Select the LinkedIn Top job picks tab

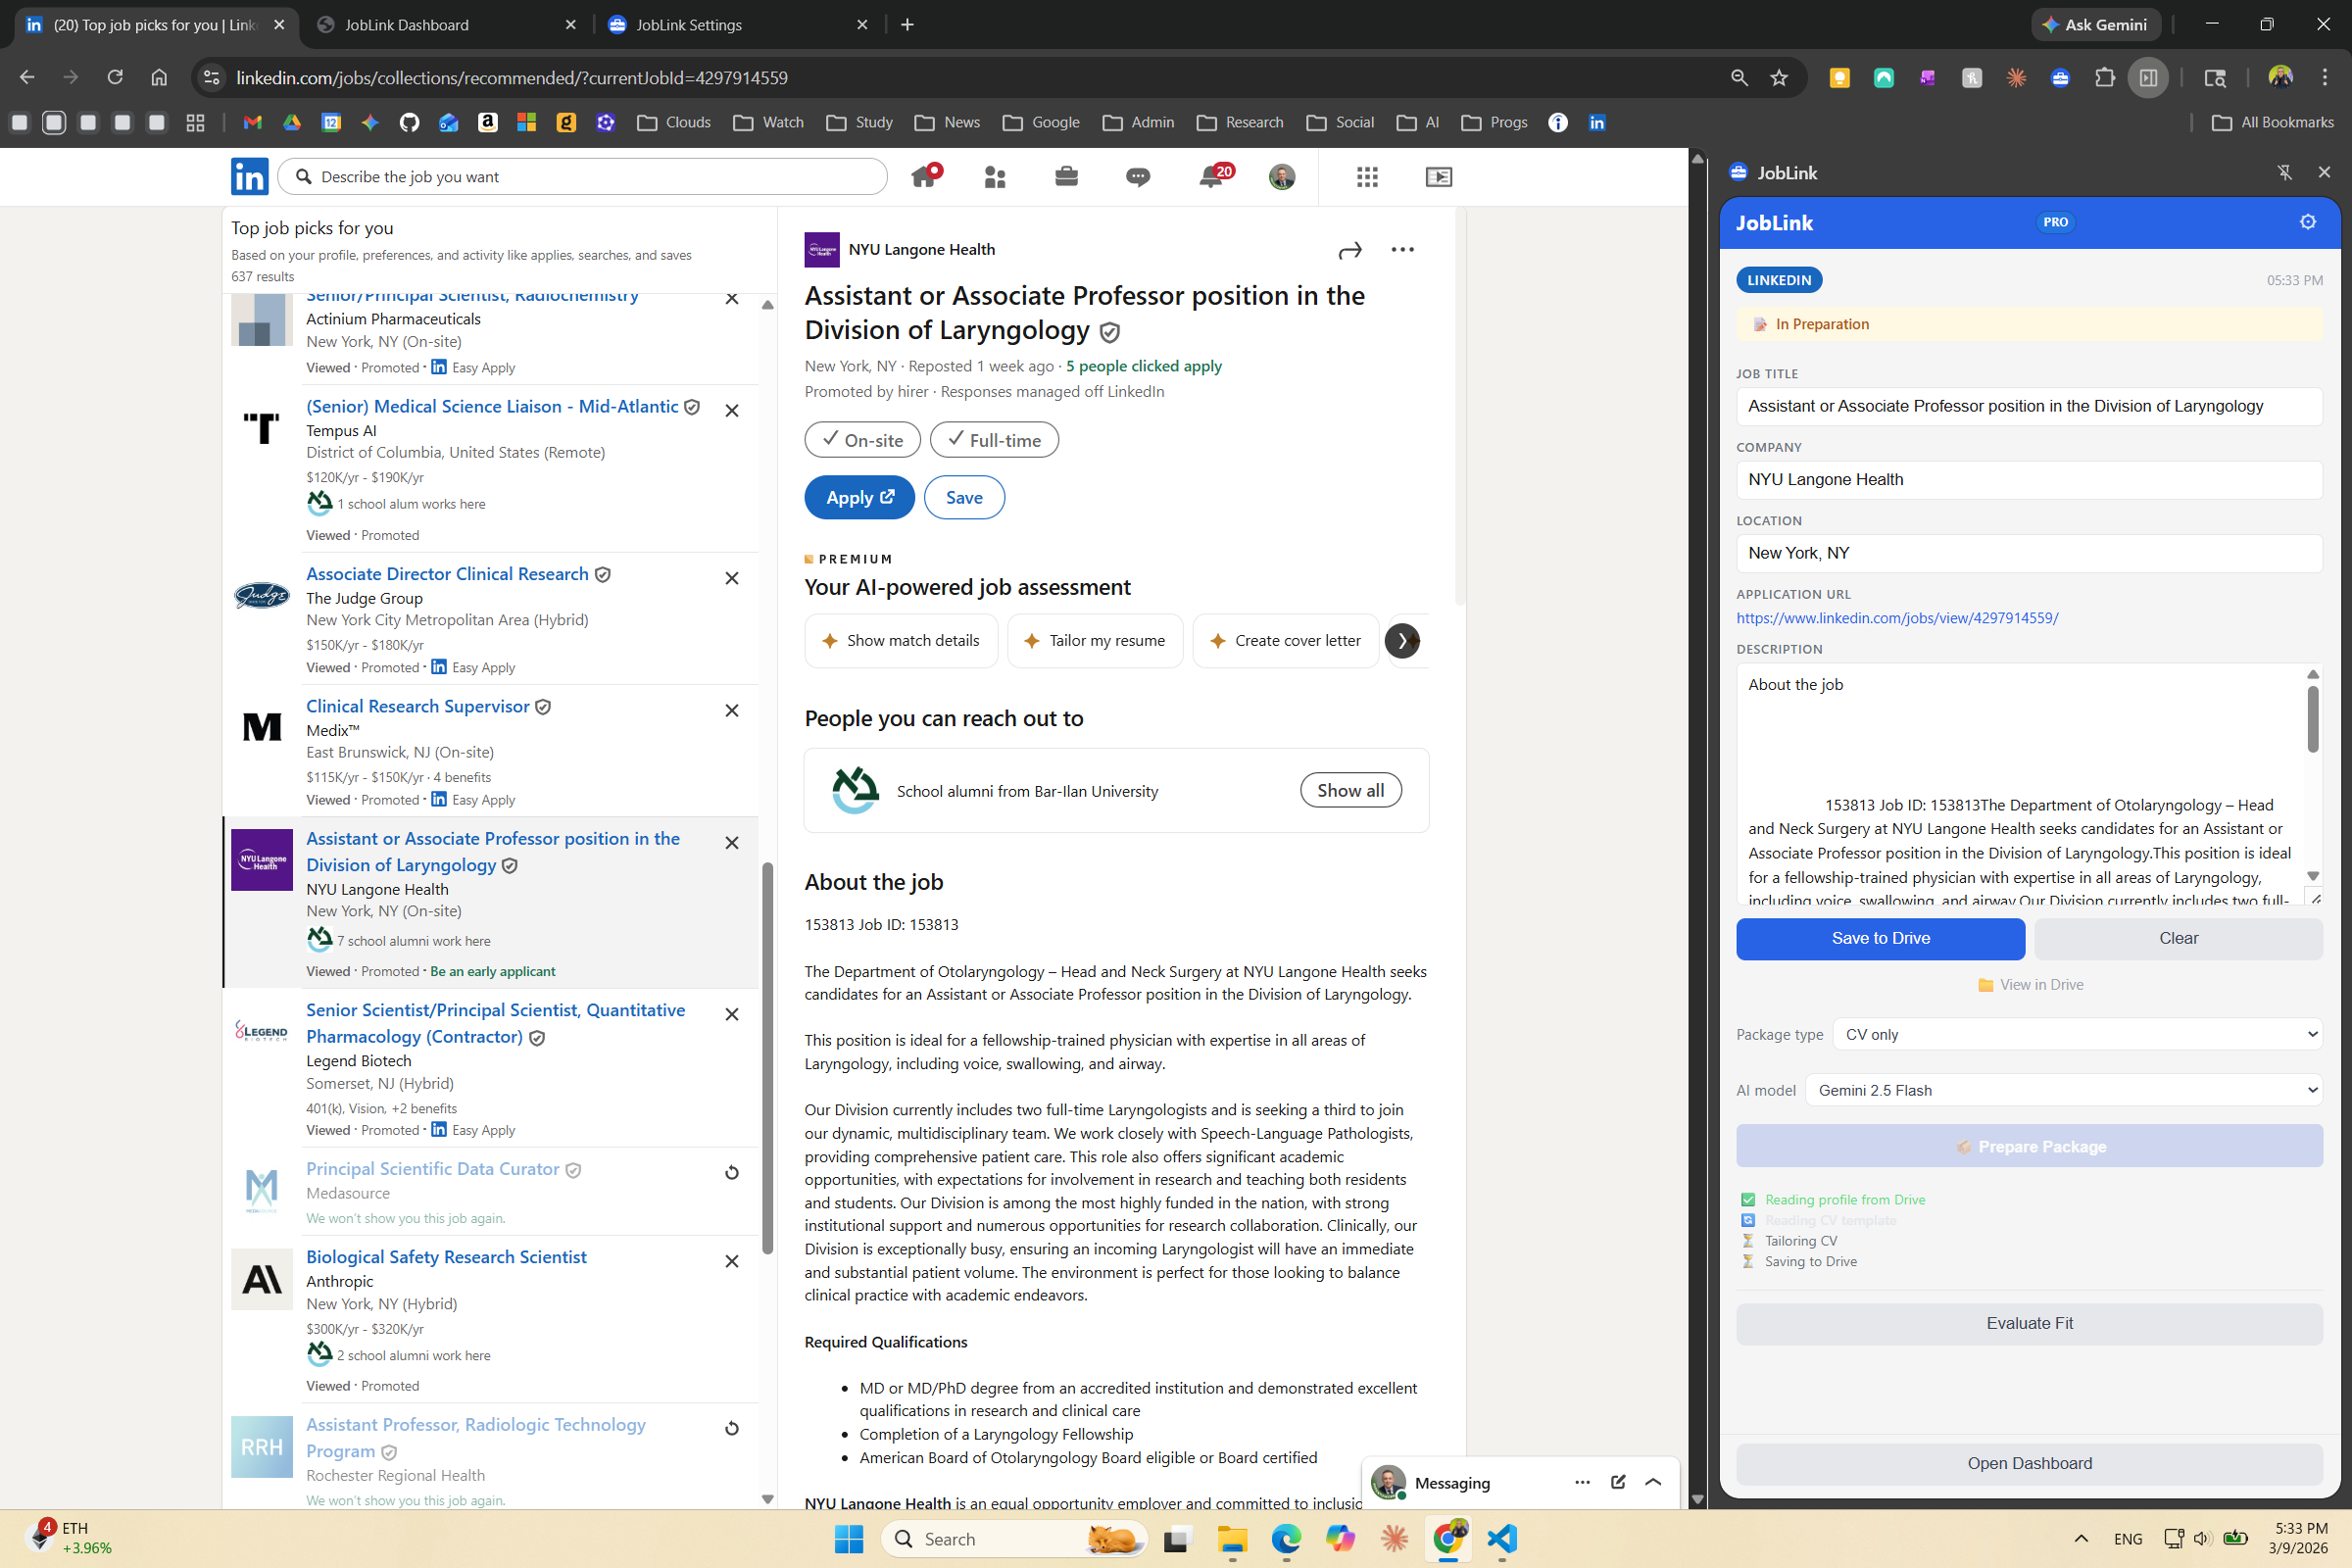155,25
